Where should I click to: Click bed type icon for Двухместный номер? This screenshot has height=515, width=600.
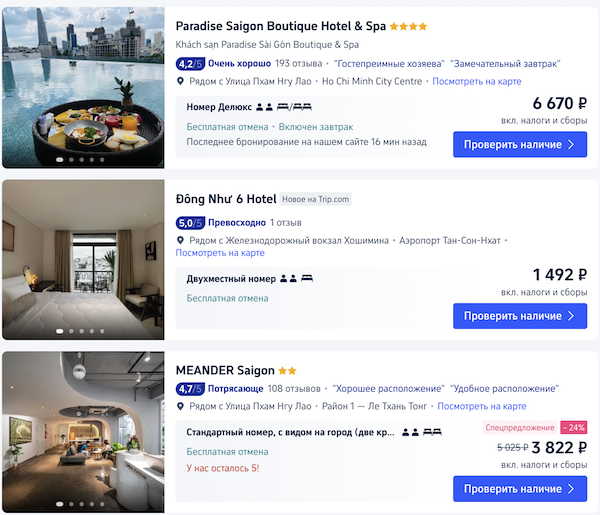pyautogui.click(x=307, y=279)
